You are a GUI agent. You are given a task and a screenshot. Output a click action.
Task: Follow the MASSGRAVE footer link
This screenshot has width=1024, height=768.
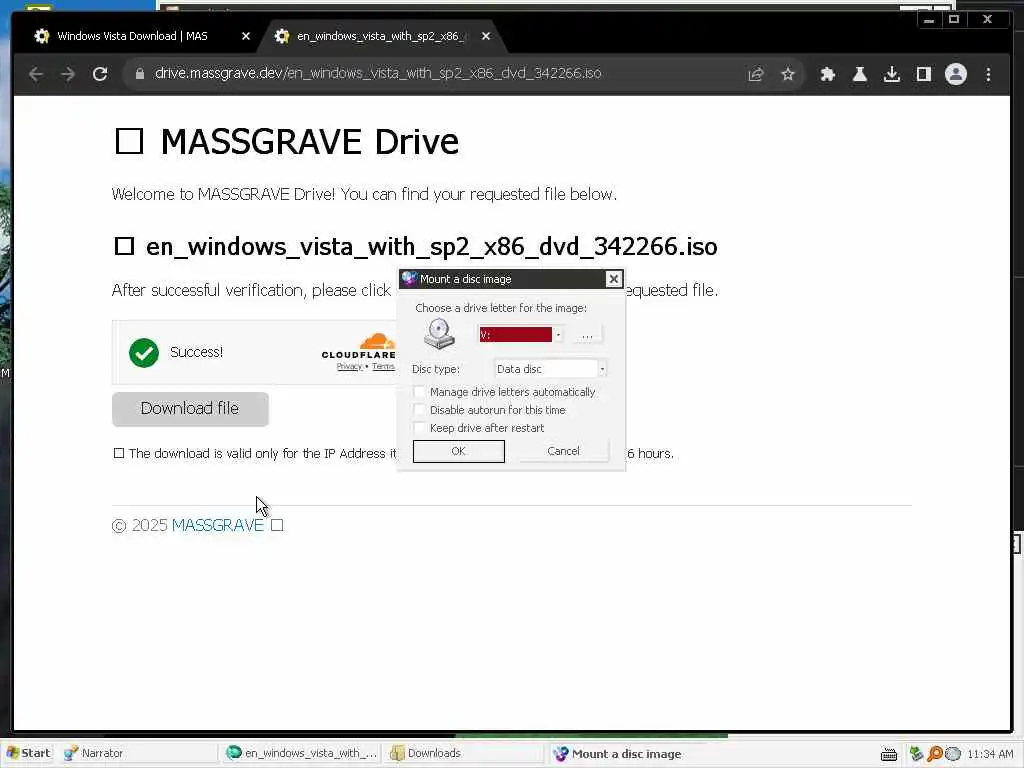(x=217, y=525)
